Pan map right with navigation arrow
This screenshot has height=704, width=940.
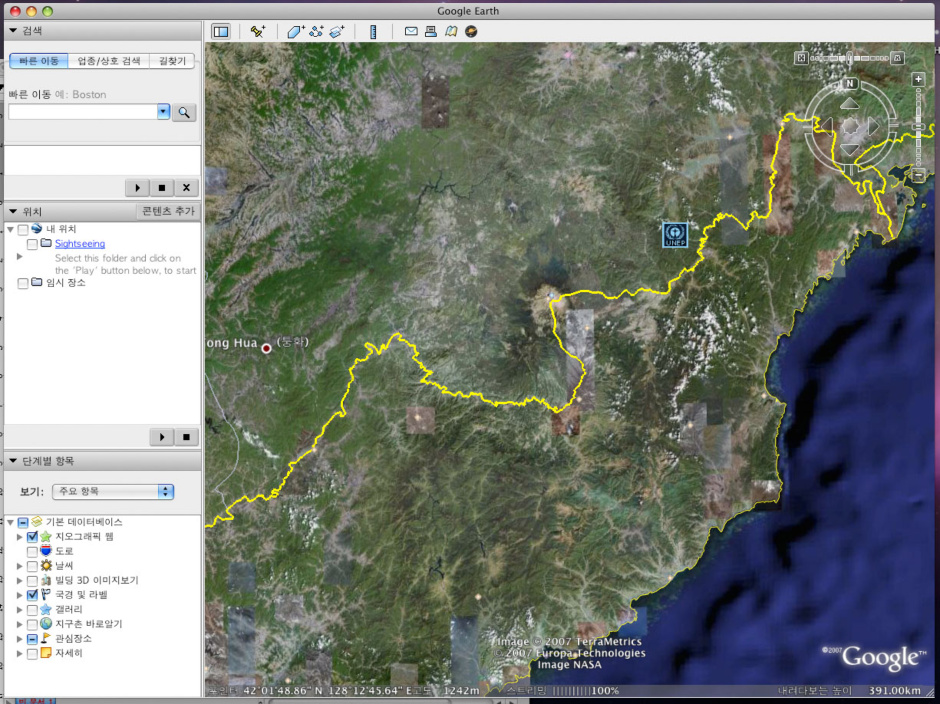pyautogui.click(x=873, y=127)
